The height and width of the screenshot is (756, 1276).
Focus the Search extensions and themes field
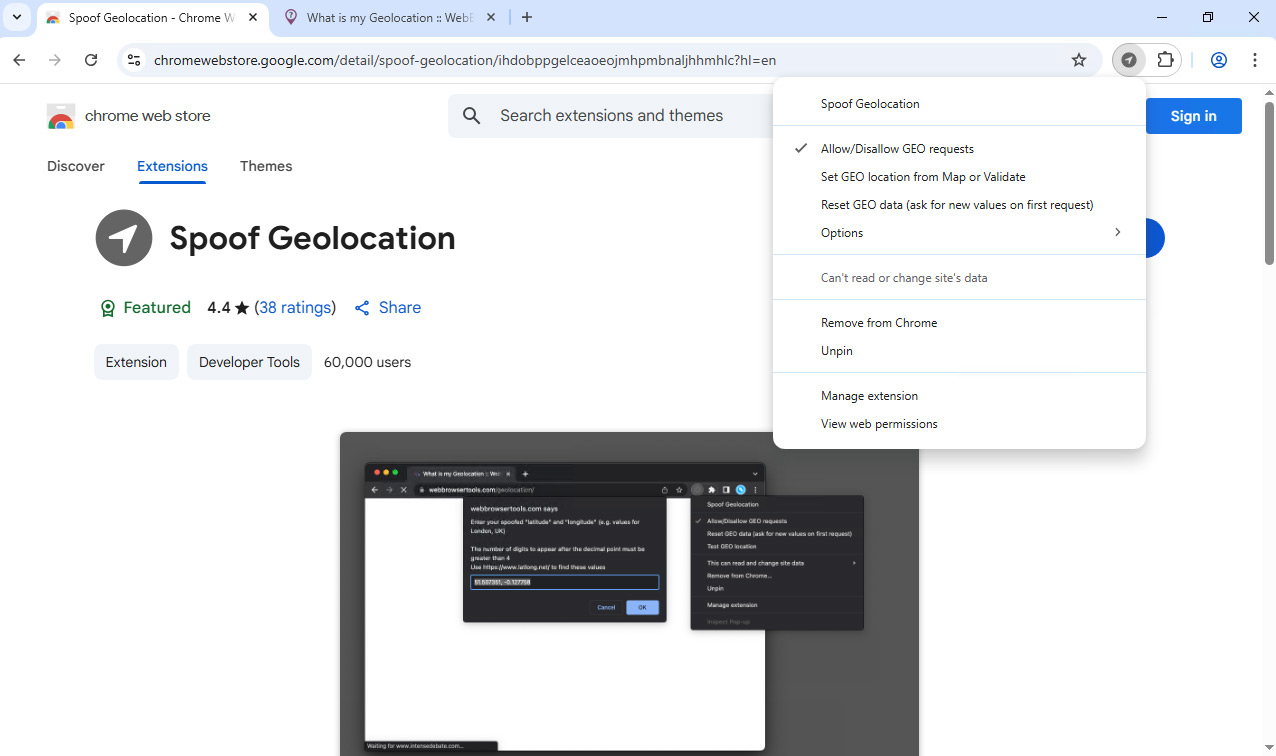612,116
